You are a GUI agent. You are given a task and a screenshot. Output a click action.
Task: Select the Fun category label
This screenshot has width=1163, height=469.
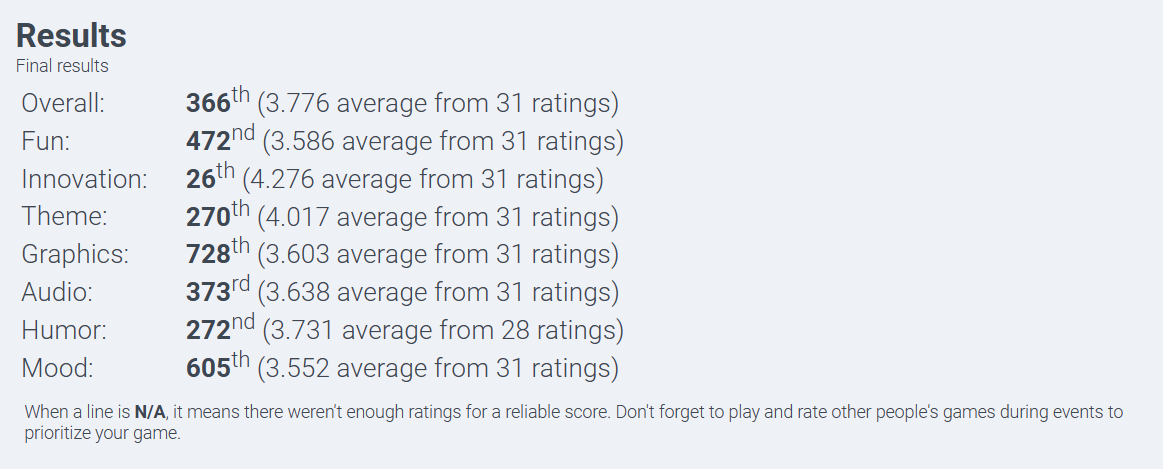(45, 141)
